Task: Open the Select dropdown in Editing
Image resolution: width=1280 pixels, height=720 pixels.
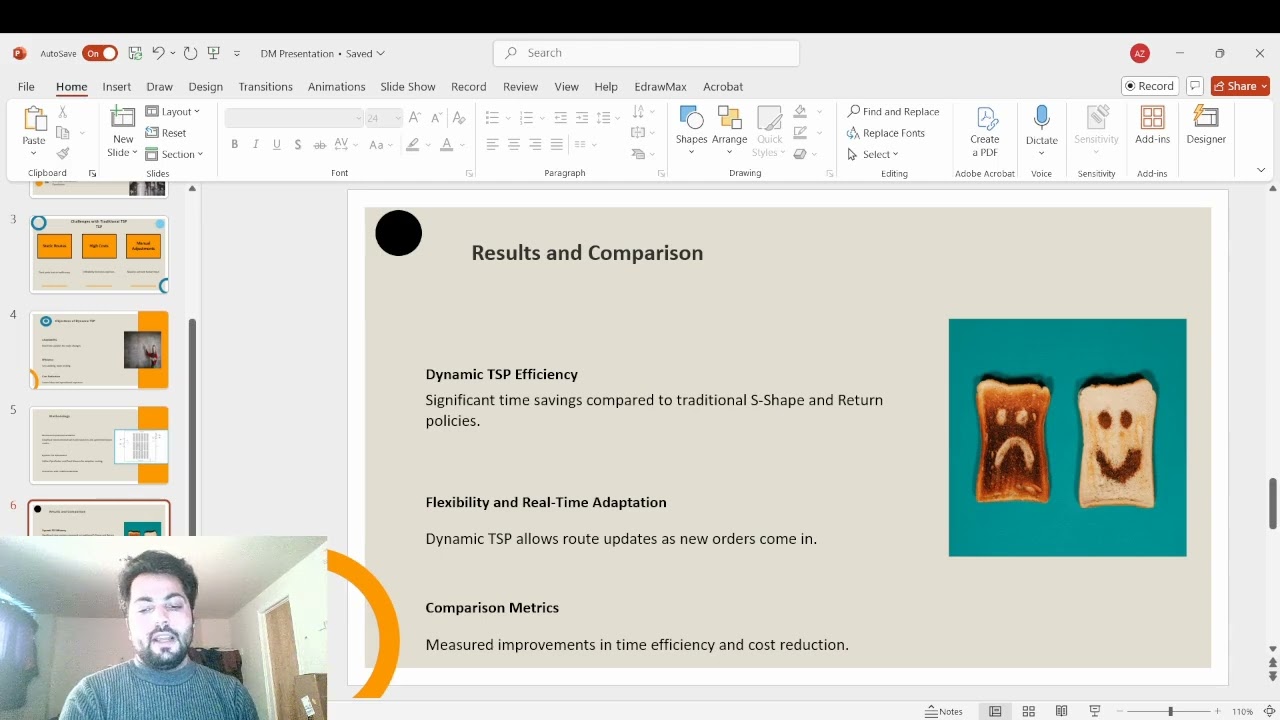Action: tap(873, 154)
